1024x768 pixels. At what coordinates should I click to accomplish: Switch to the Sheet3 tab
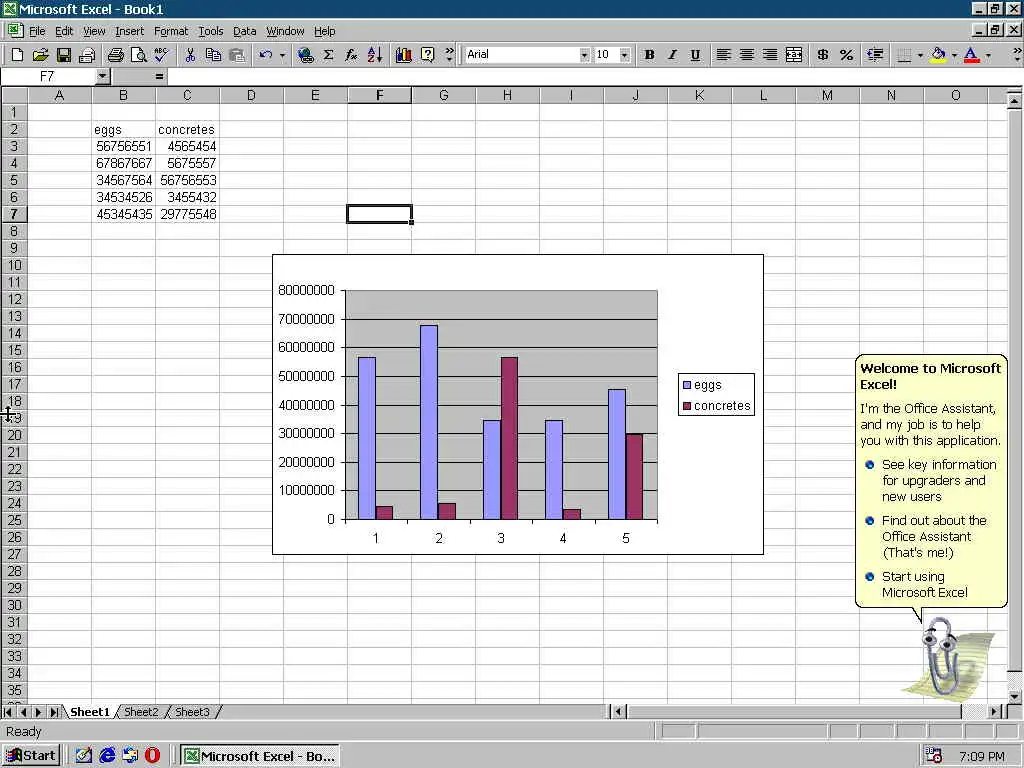click(x=192, y=712)
